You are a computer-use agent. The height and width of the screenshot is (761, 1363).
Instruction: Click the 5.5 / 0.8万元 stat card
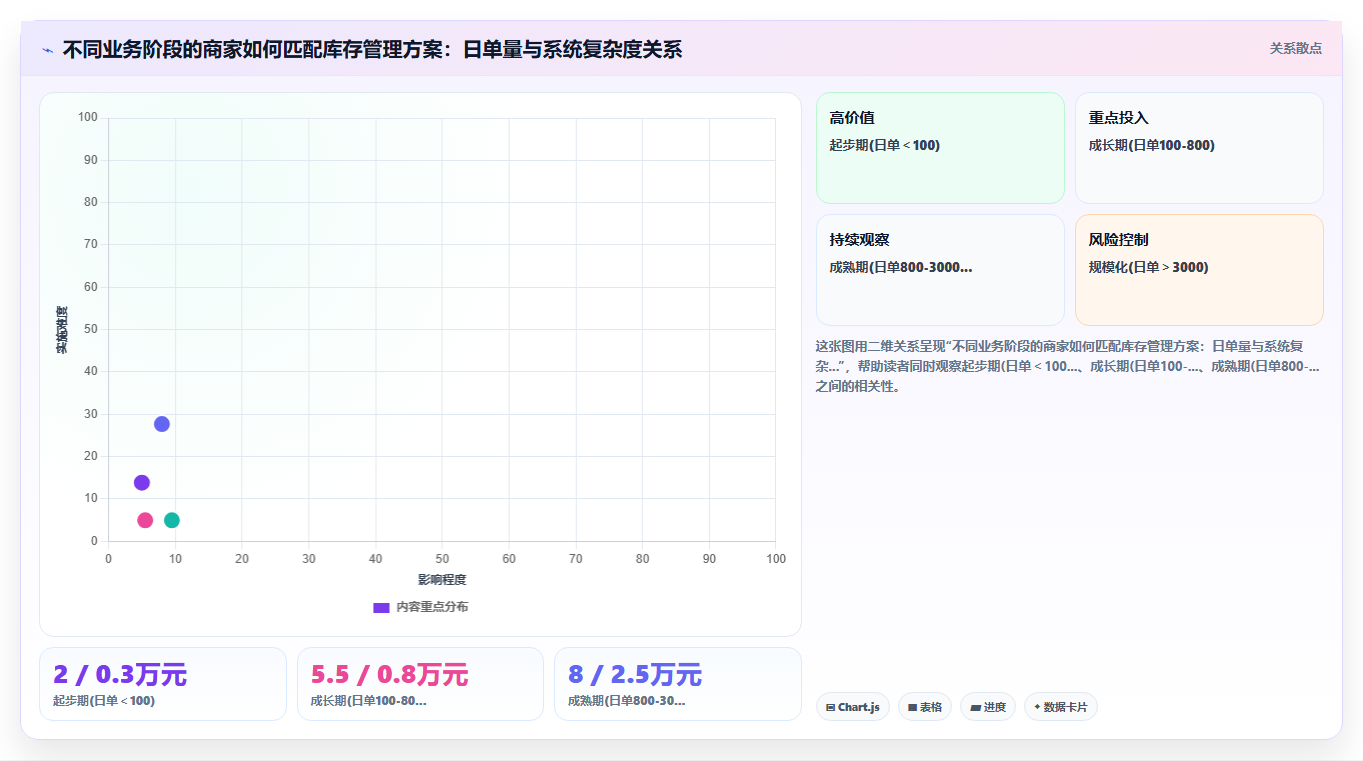coord(420,684)
